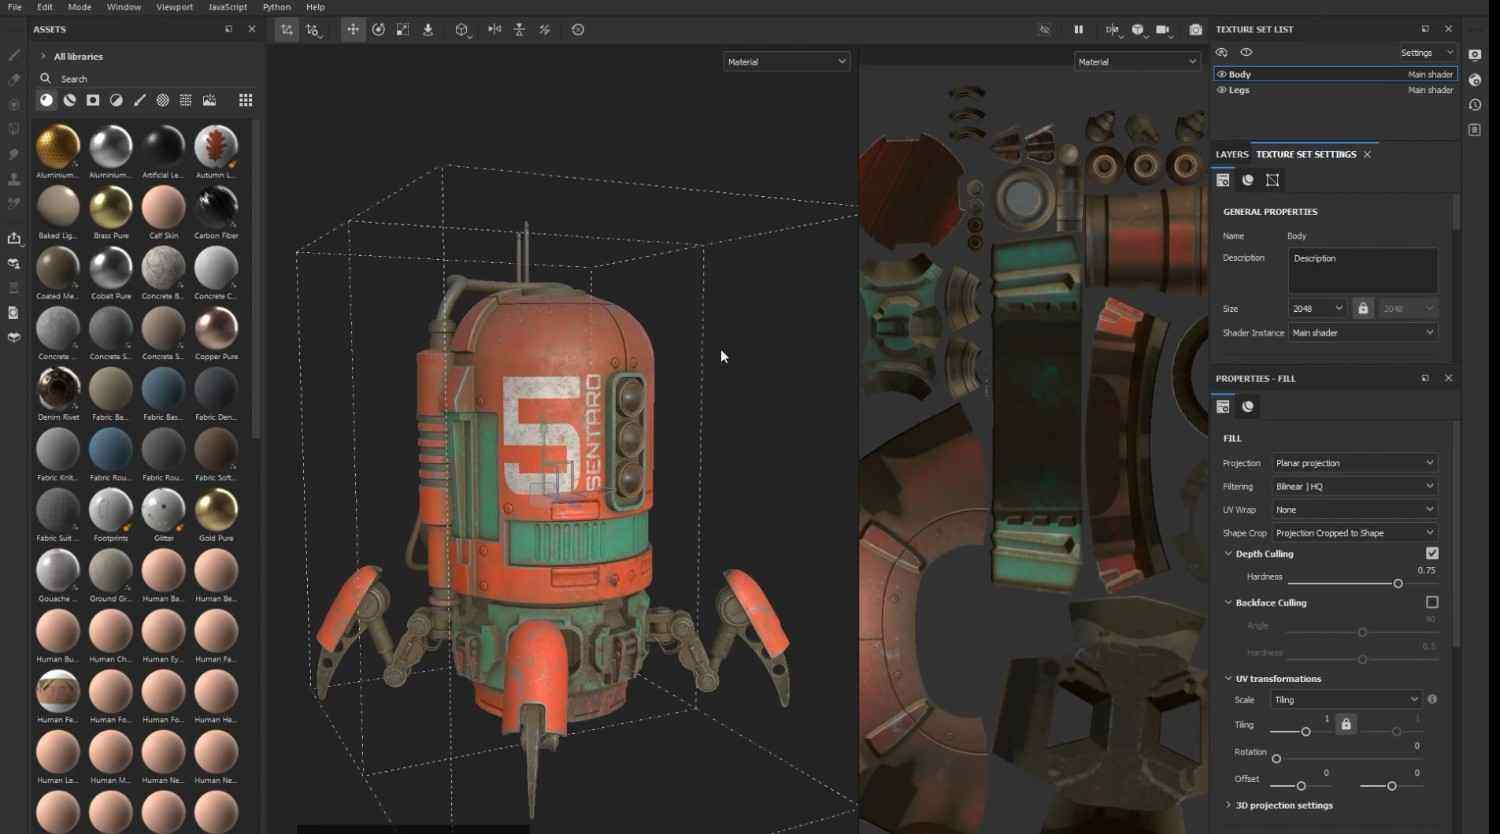Disable the Depth Culling checkbox

tap(1432, 553)
